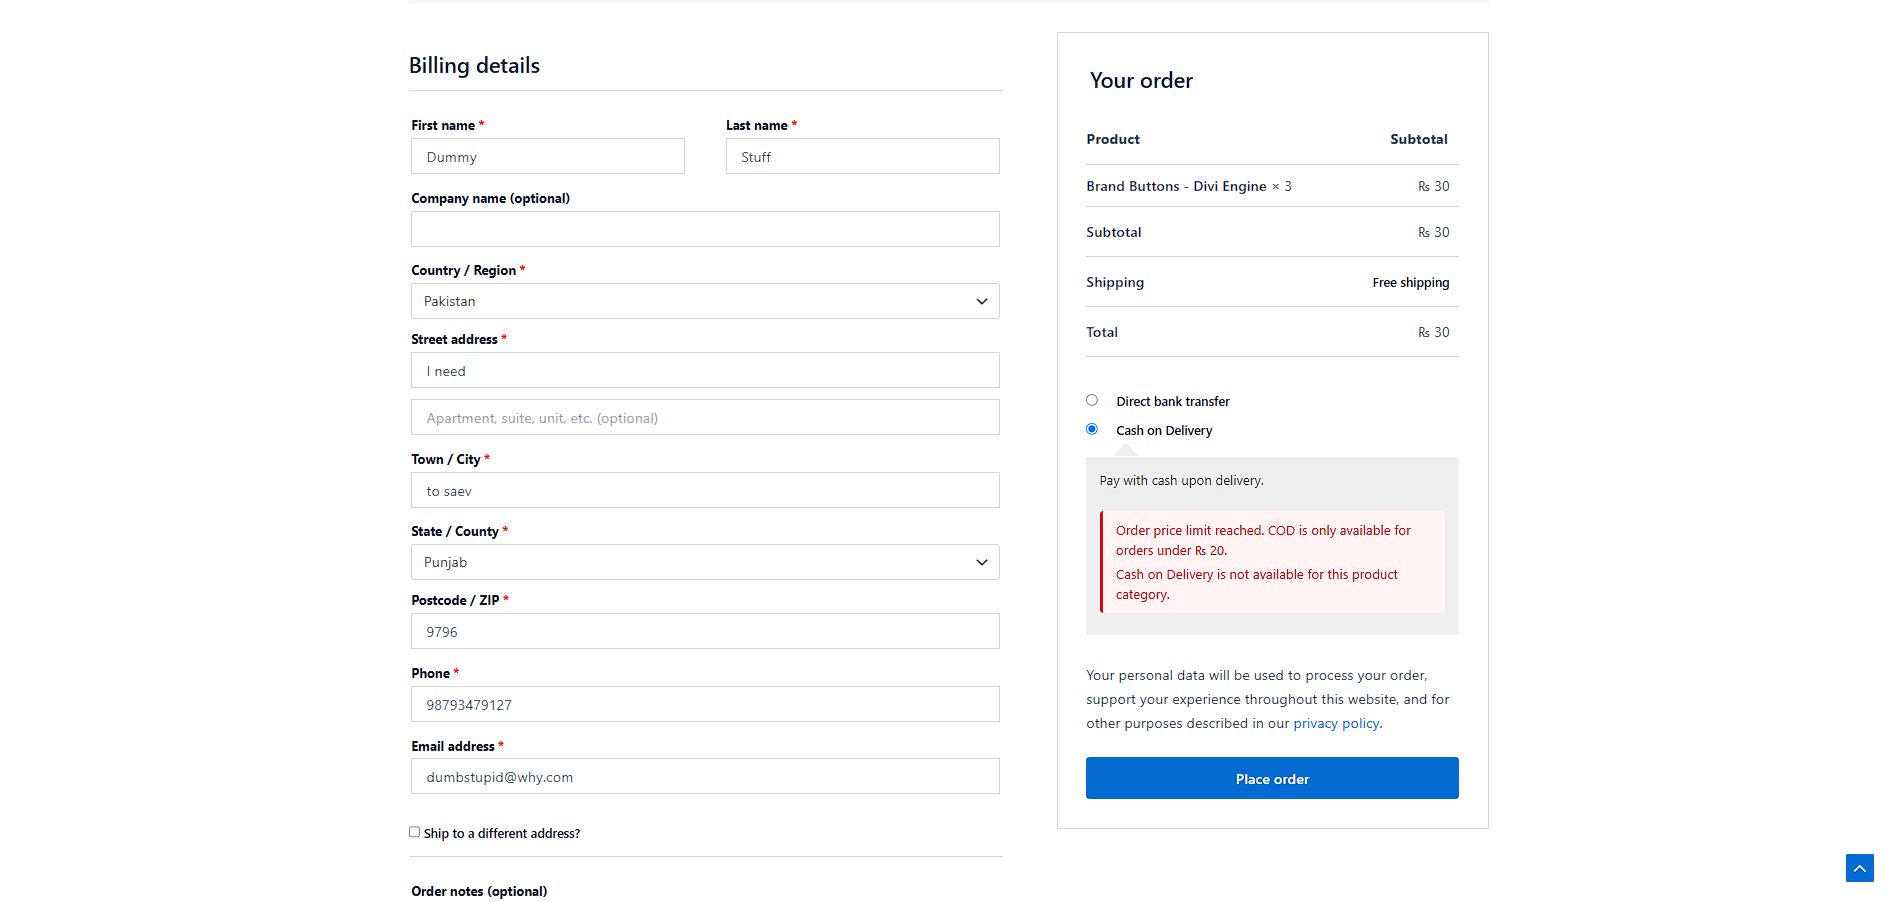1896x902 pixels.
Task: Click the 'Billing details' heading
Action: 474,65
